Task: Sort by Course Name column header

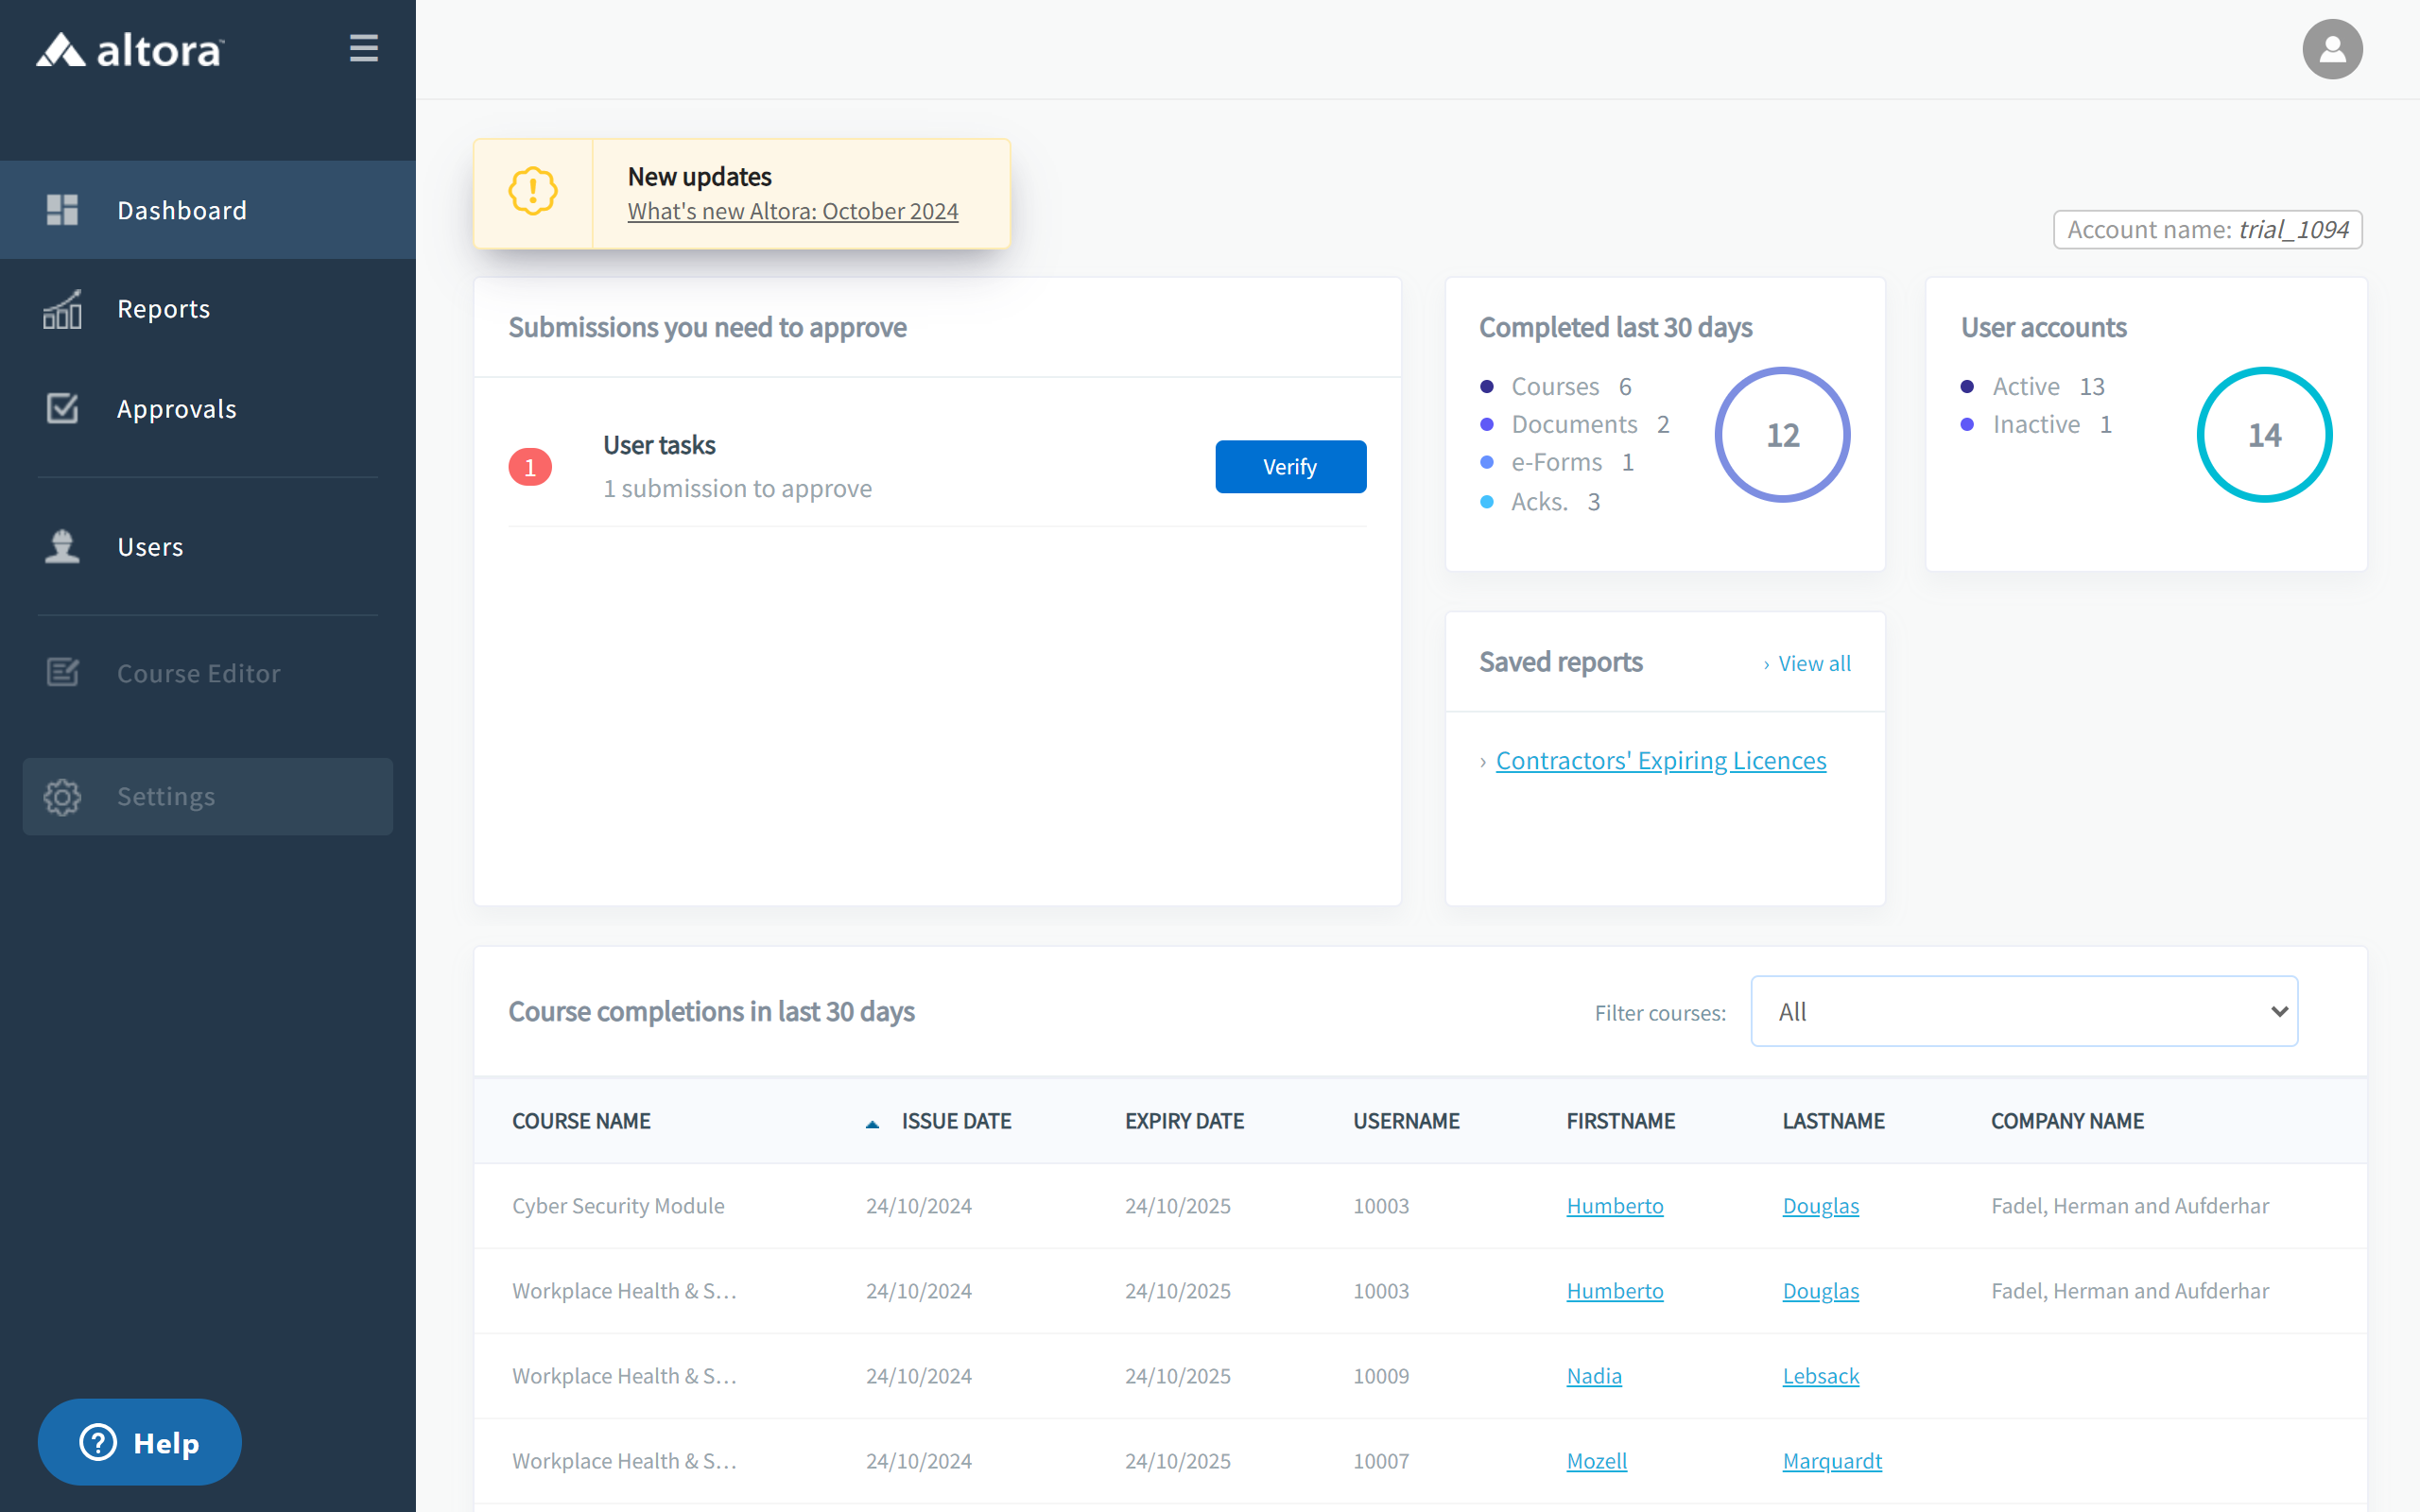Action: [581, 1121]
